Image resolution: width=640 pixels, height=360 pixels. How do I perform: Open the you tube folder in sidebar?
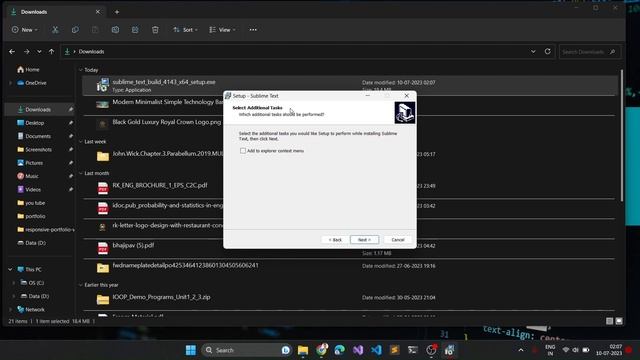(31, 203)
